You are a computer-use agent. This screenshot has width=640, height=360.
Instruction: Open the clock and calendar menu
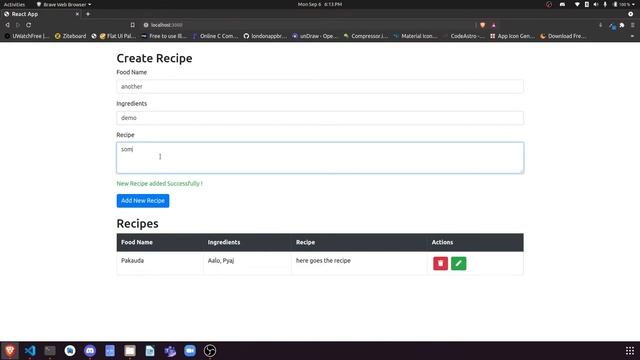(x=320, y=4)
